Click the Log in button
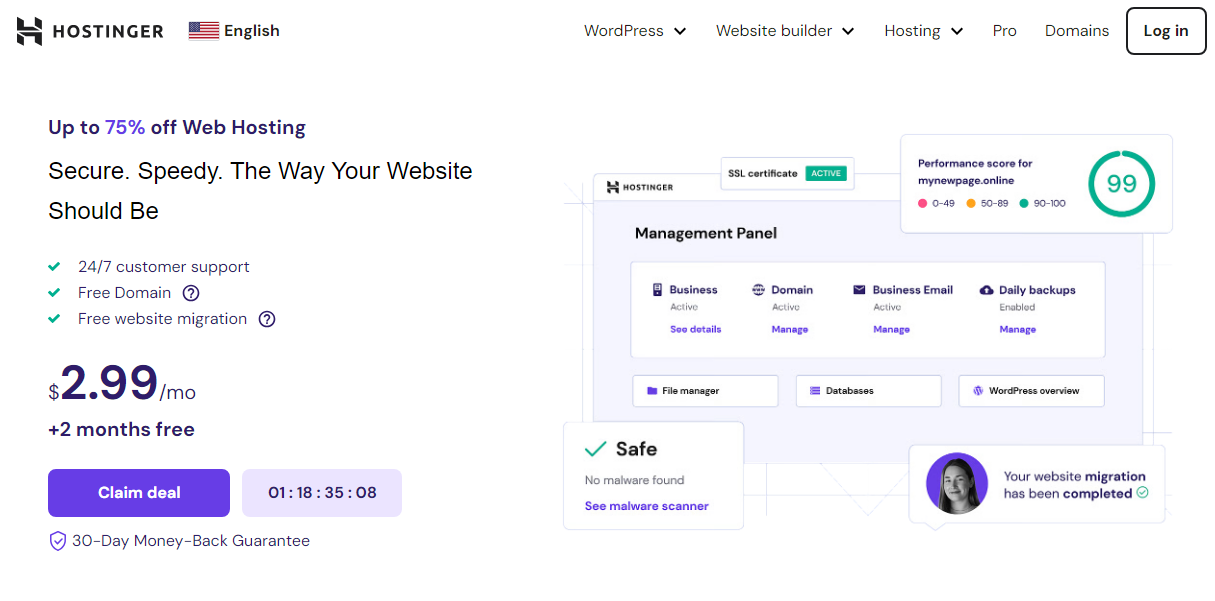This screenshot has width=1215, height=601. coord(1166,31)
